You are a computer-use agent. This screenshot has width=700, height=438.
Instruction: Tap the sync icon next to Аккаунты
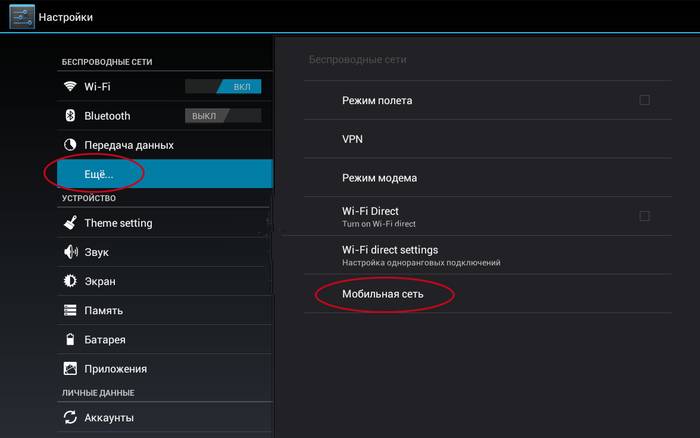tap(70, 417)
